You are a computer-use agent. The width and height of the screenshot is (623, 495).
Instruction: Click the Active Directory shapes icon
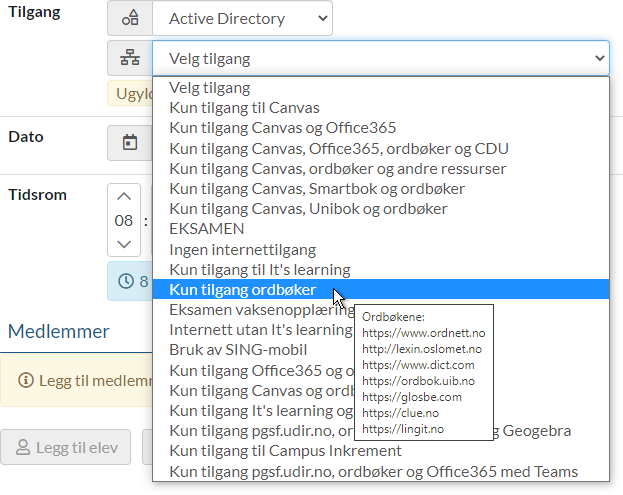click(130, 19)
